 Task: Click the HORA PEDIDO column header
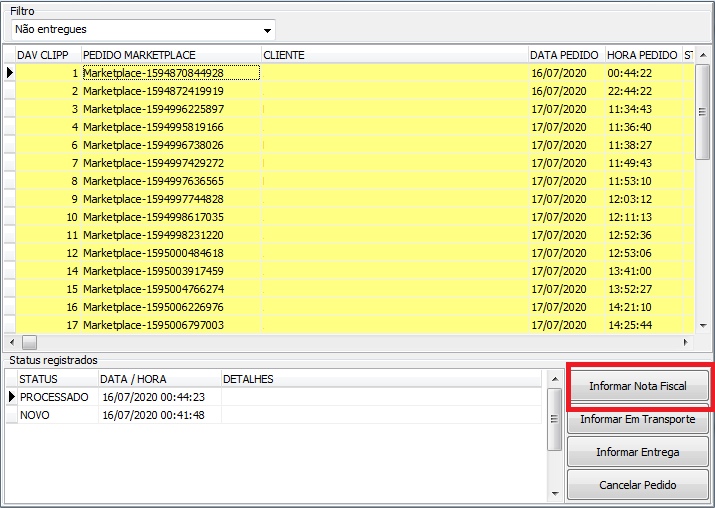[x=641, y=55]
